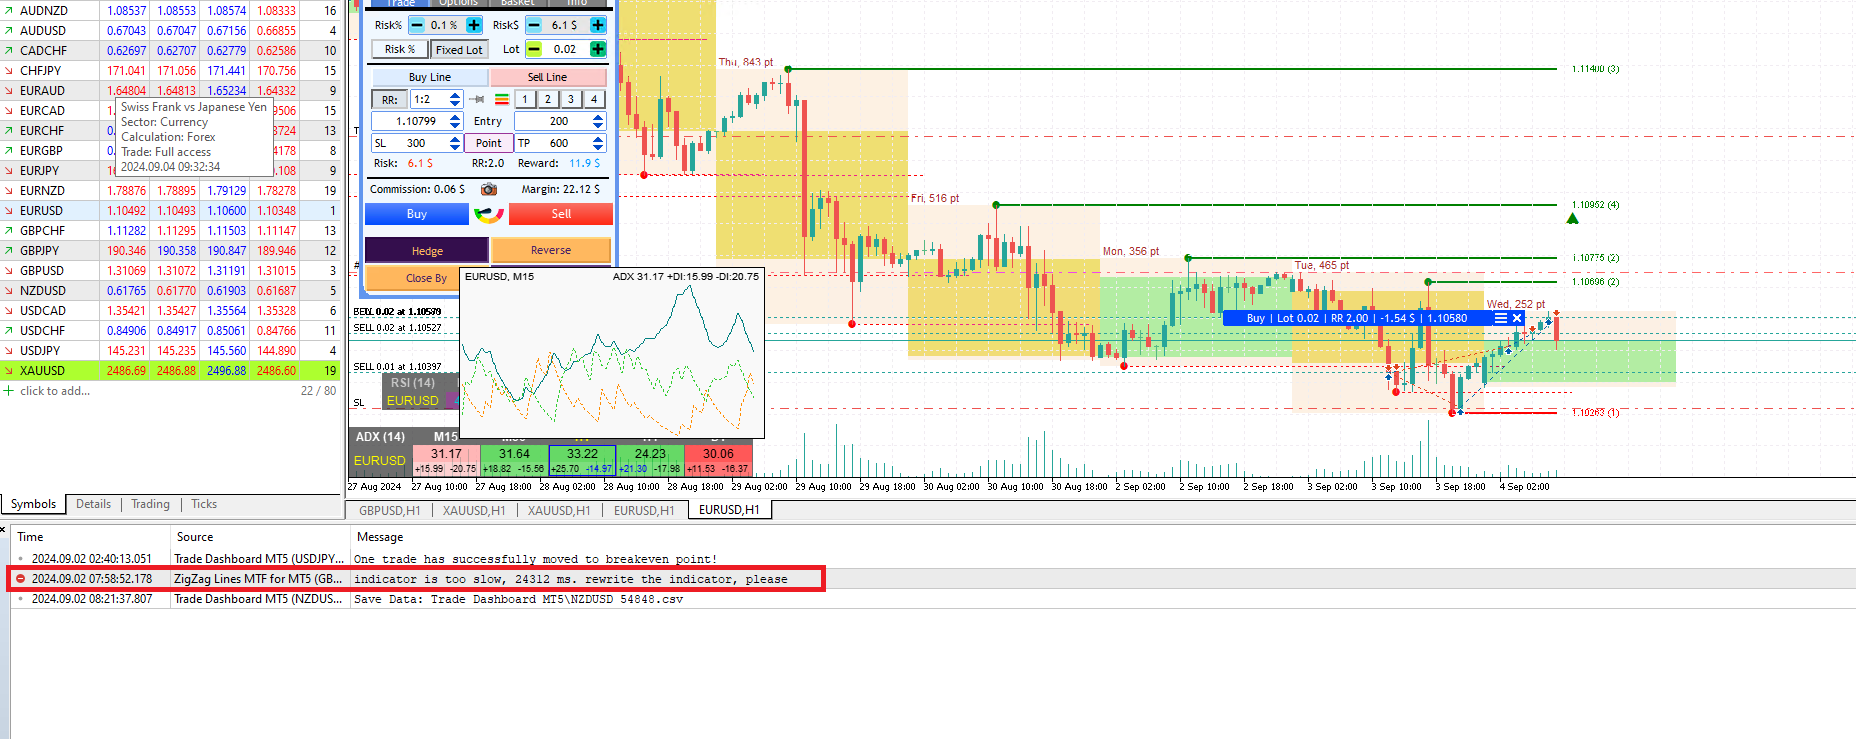Switch to the GBPUSD,H1 chart tab
The image size is (1856, 739).
(389, 510)
